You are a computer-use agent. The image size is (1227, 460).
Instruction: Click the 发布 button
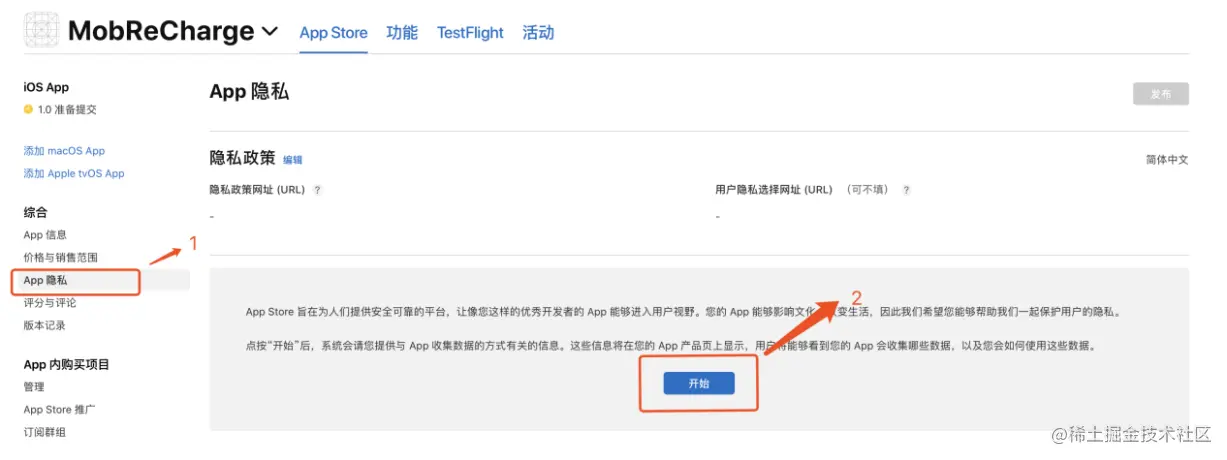tap(1161, 94)
